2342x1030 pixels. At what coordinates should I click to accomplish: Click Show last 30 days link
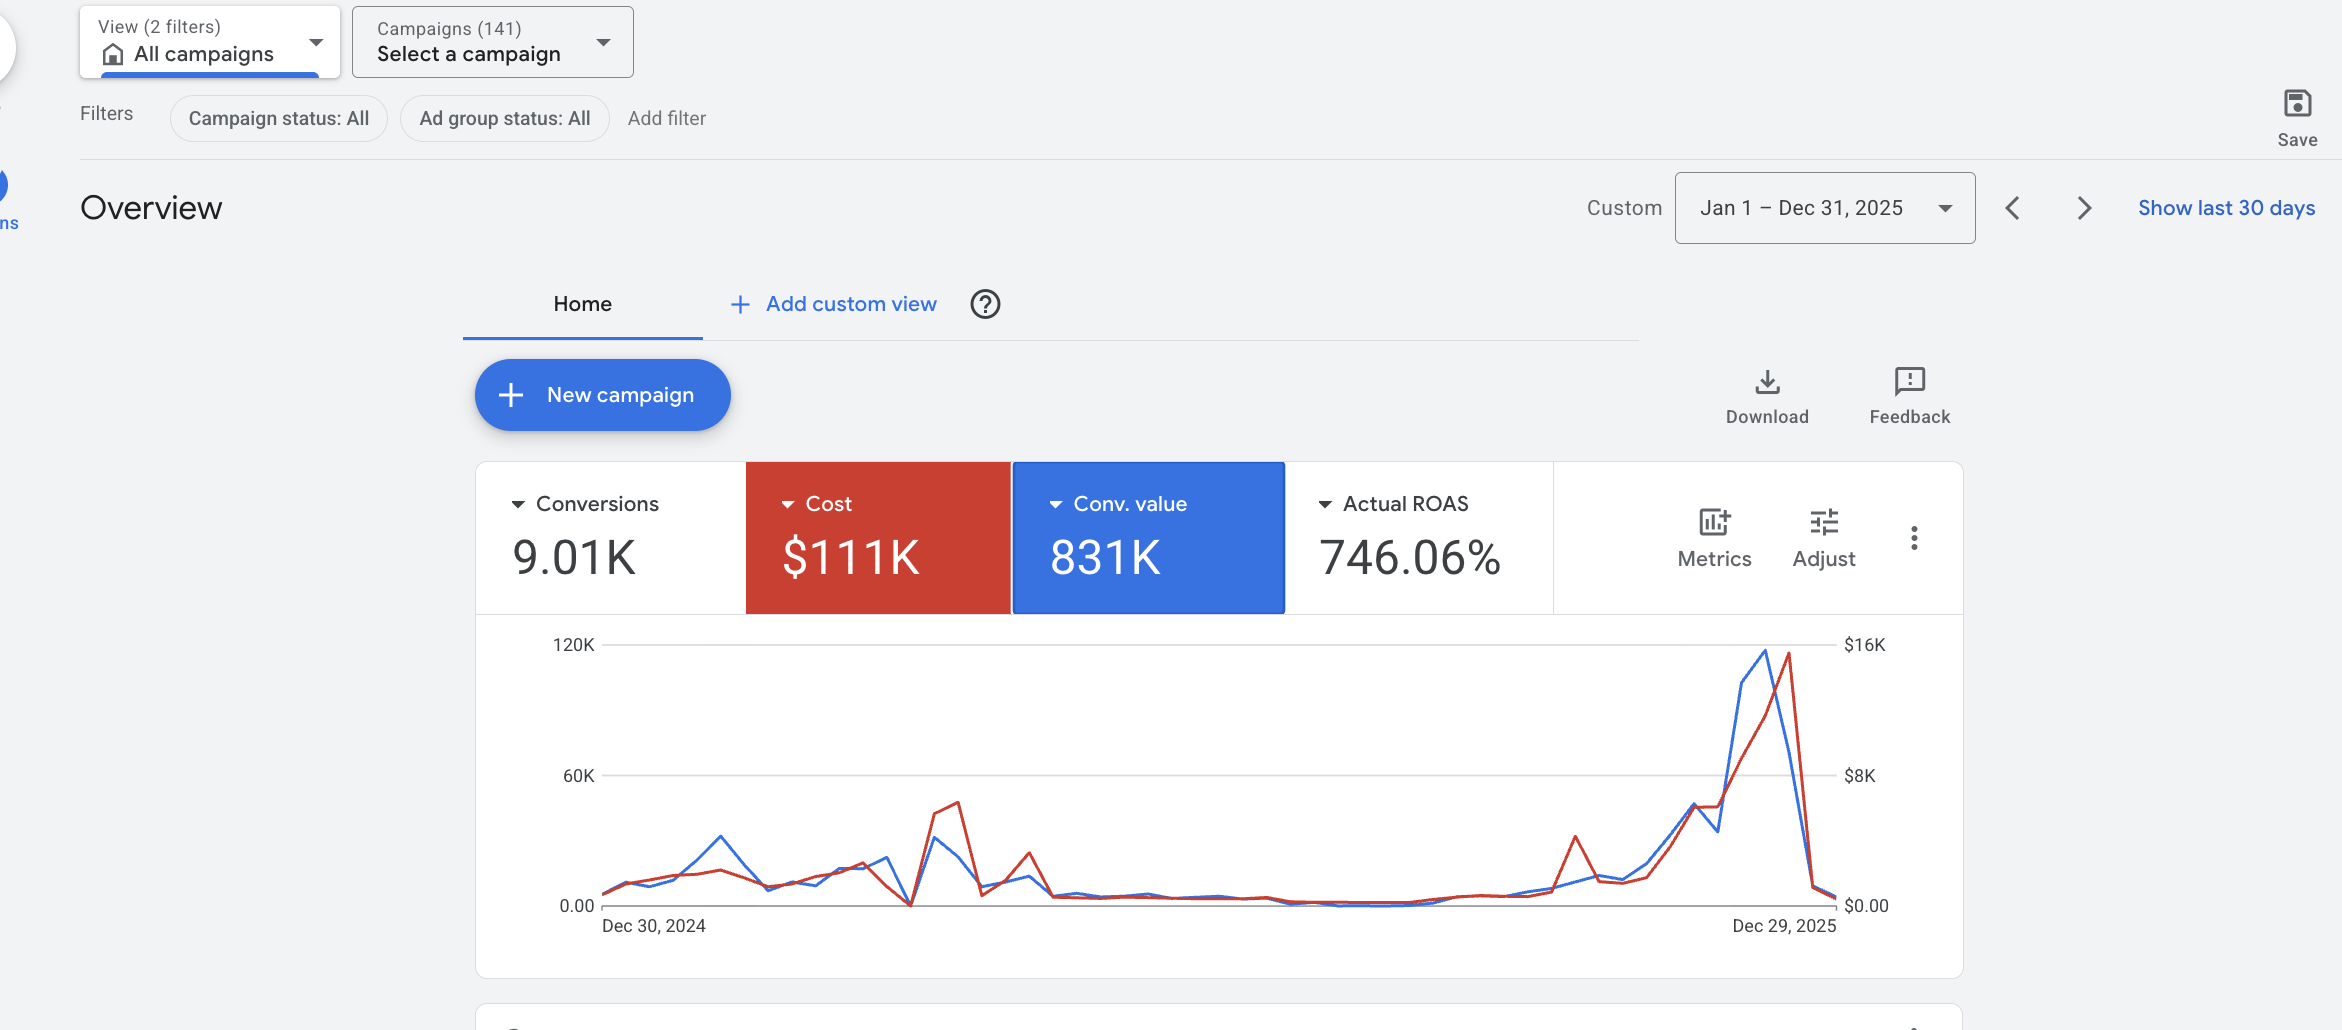pyautogui.click(x=2227, y=208)
